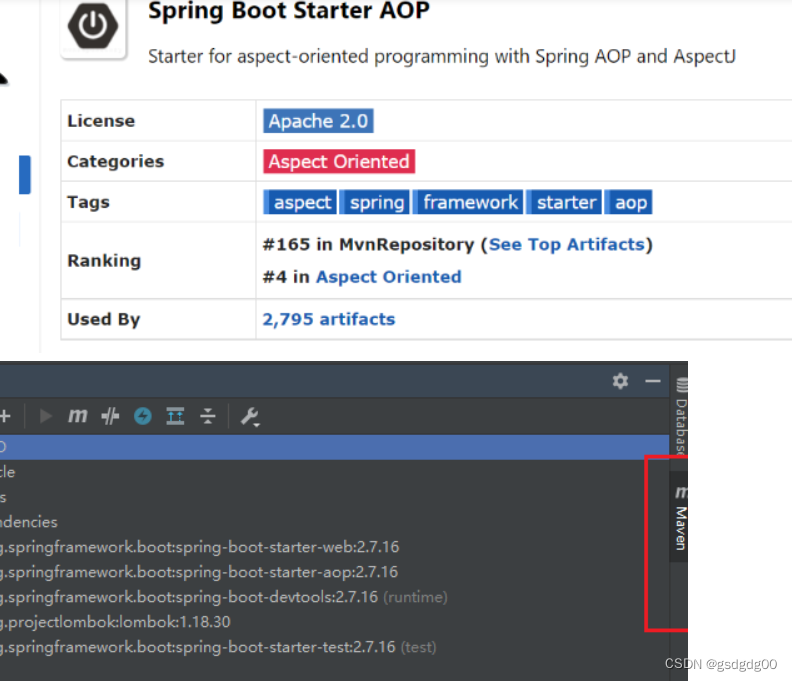Open the Apache 2.0 license link
Viewport: 792px width, 681px height.
pos(318,121)
